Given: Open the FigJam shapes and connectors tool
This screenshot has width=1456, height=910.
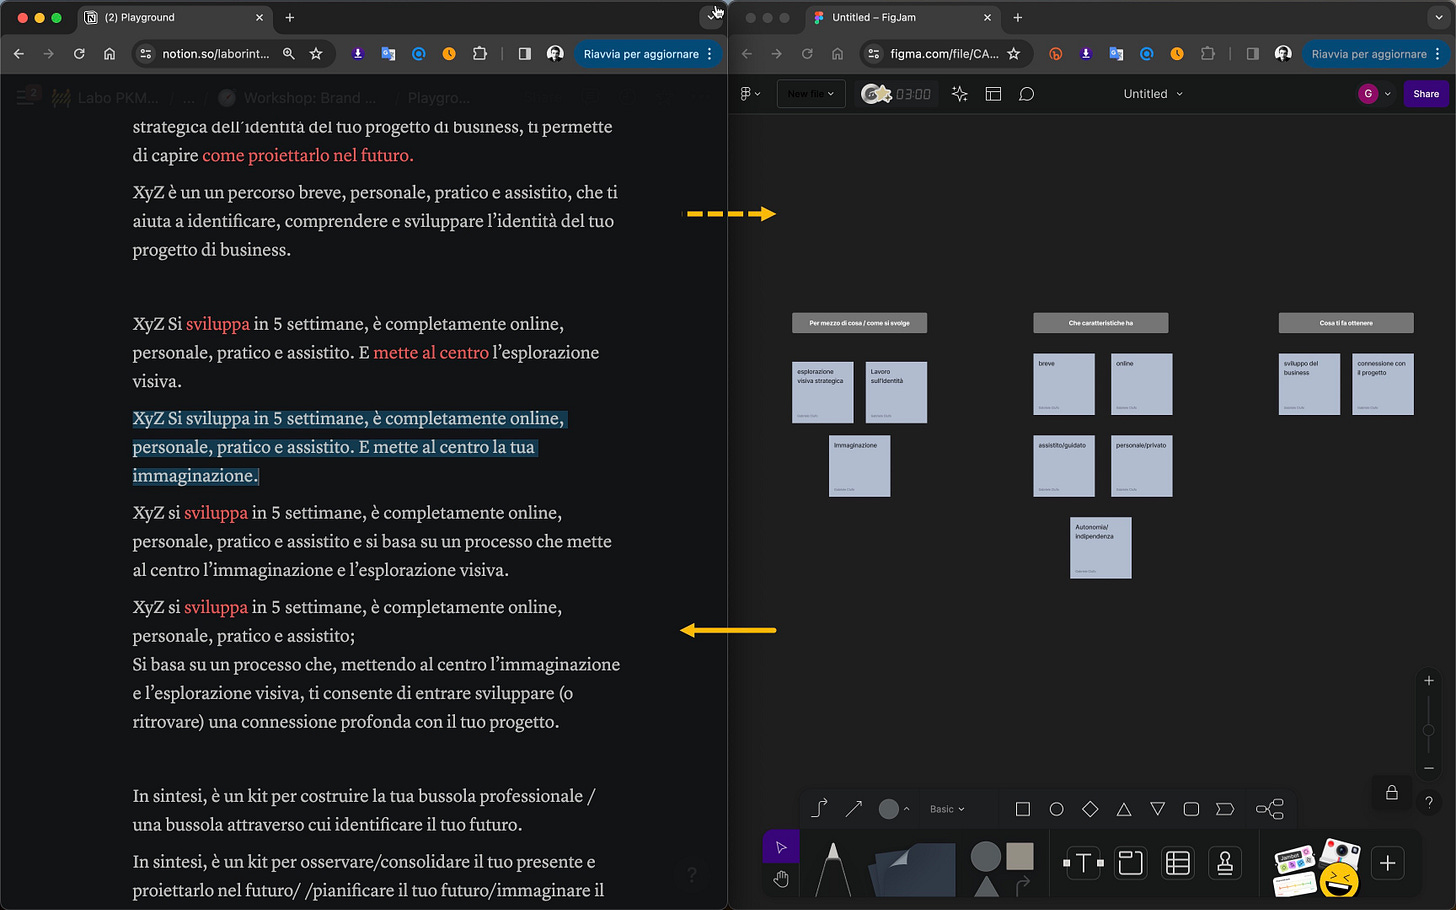Looking at the screenshot, I should tap(1002, 867).
